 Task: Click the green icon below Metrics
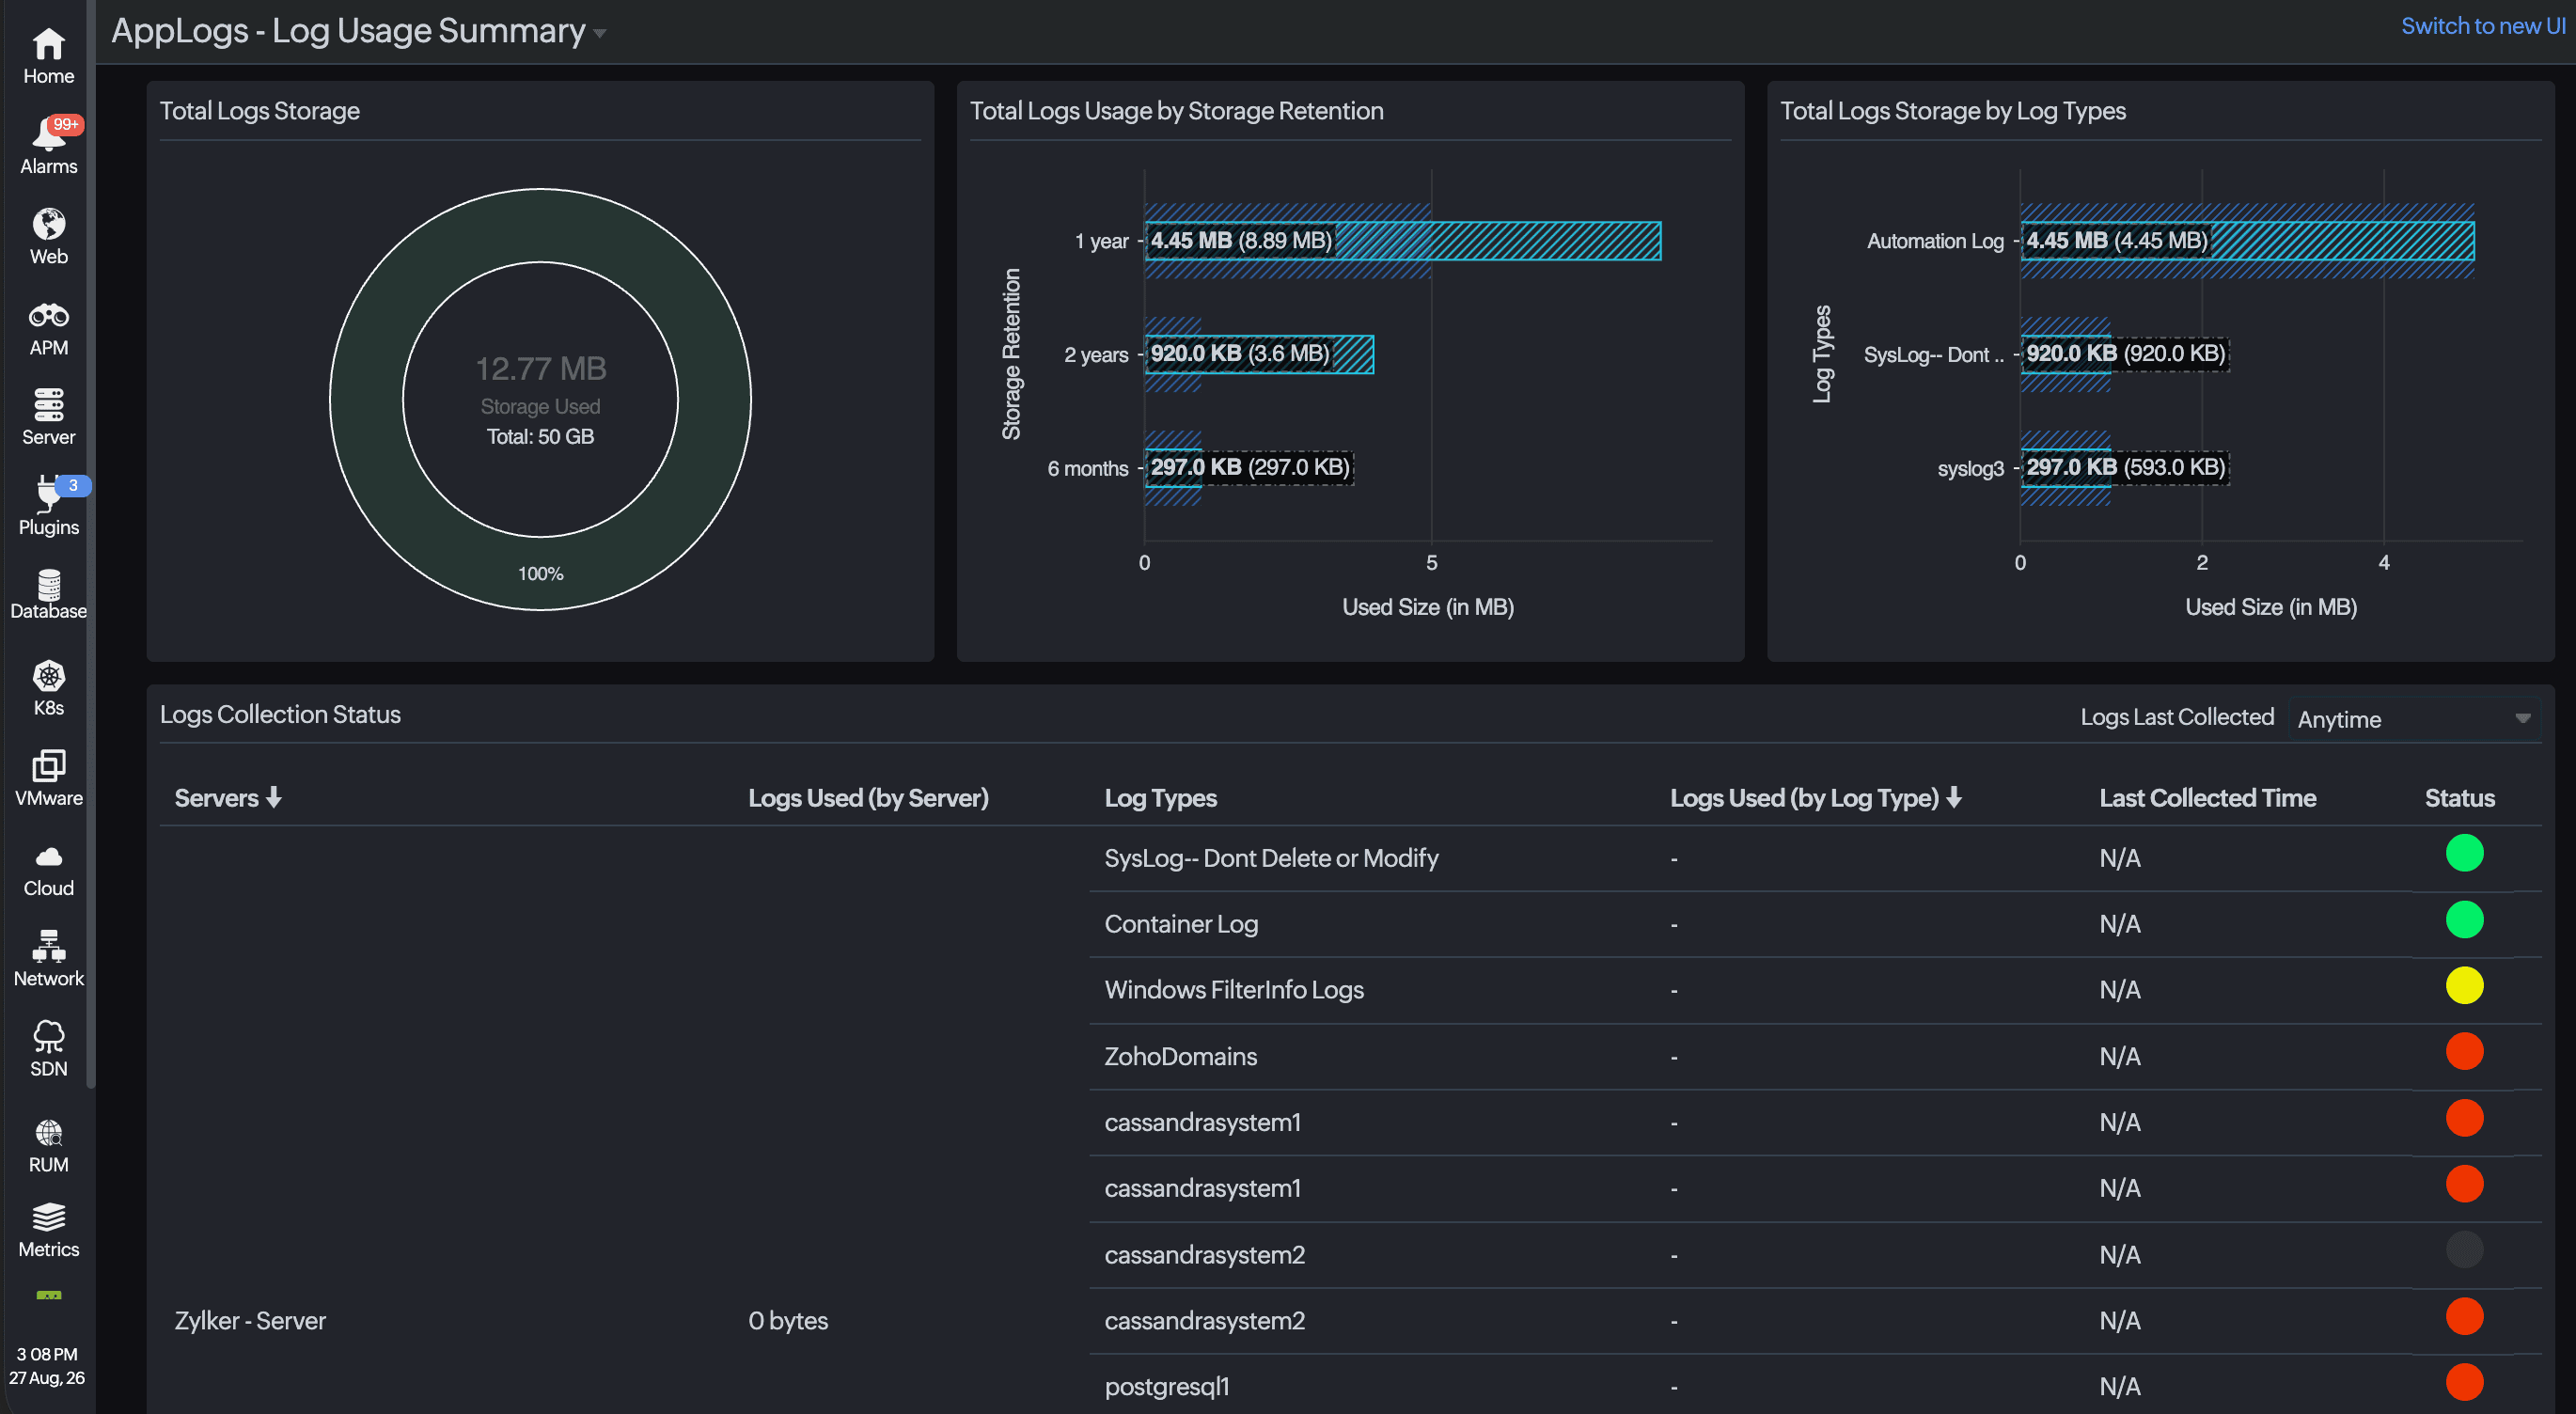(x=48, y=1296)
